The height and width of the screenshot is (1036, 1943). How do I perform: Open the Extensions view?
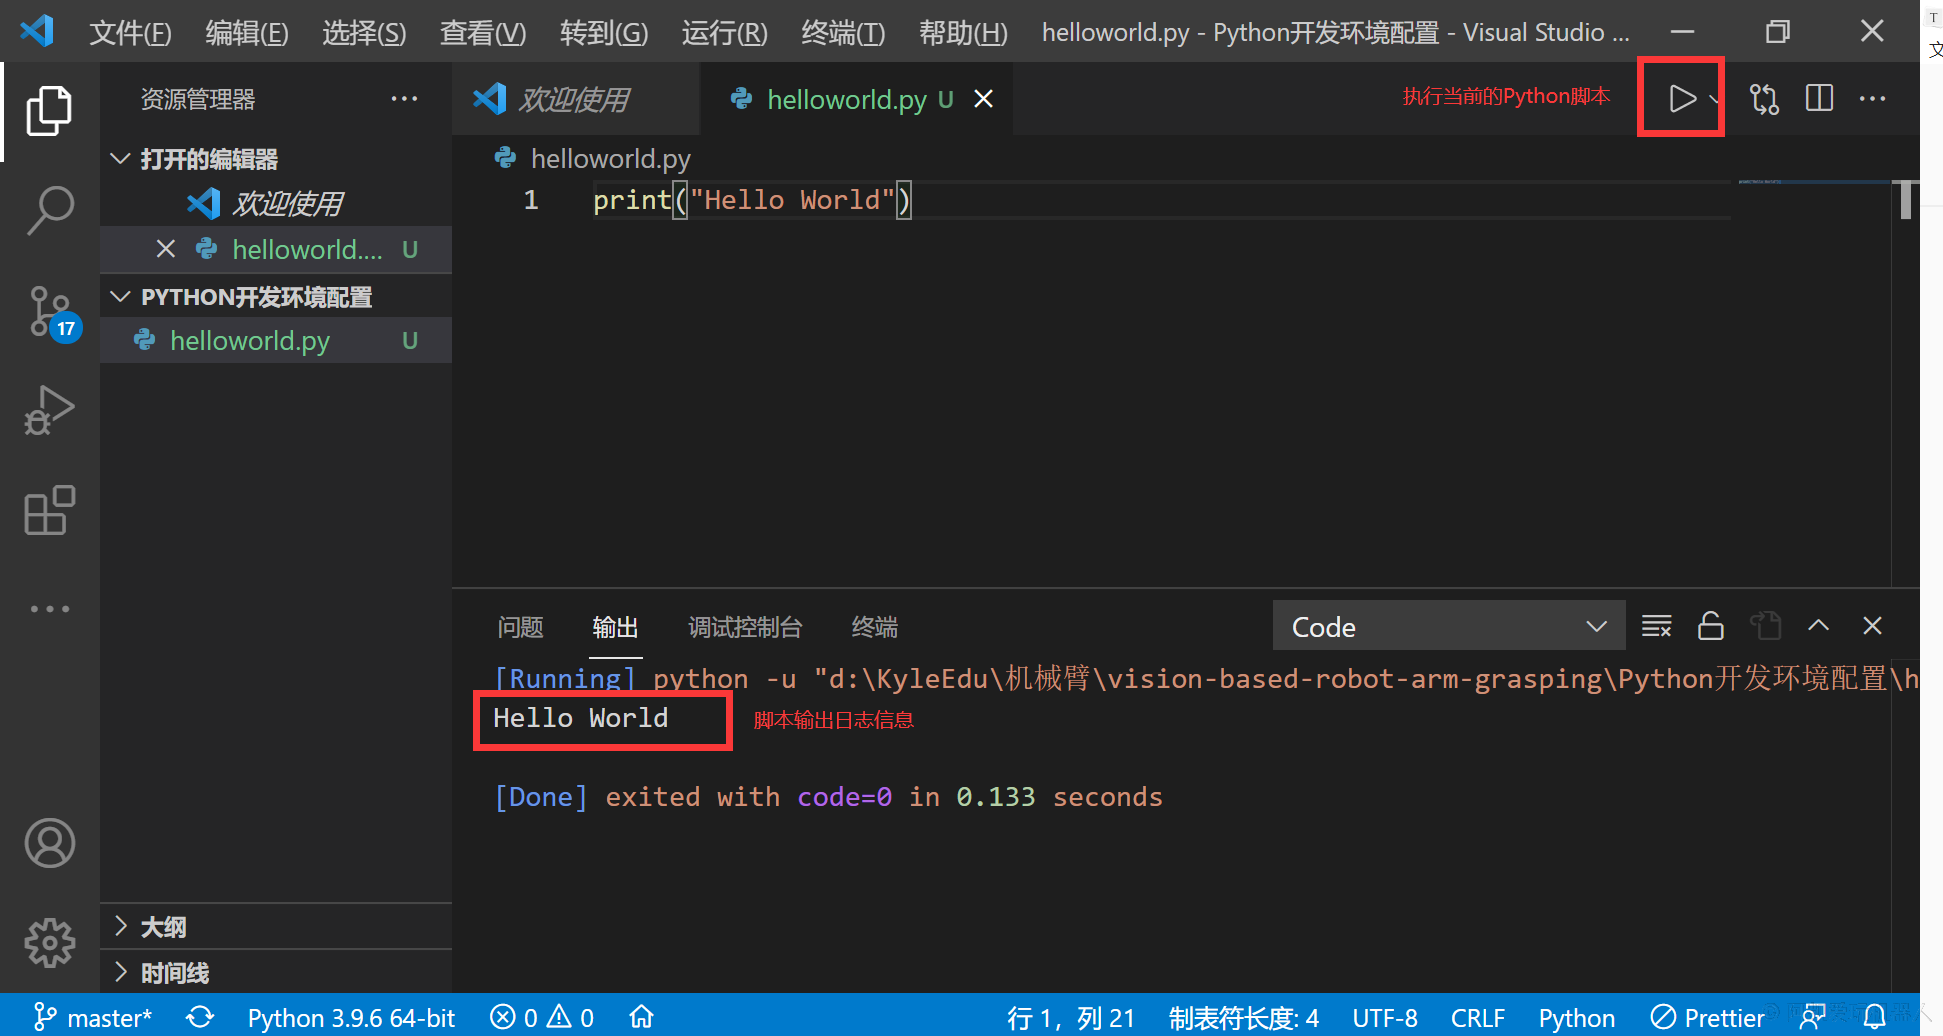(x=49, y=511)
